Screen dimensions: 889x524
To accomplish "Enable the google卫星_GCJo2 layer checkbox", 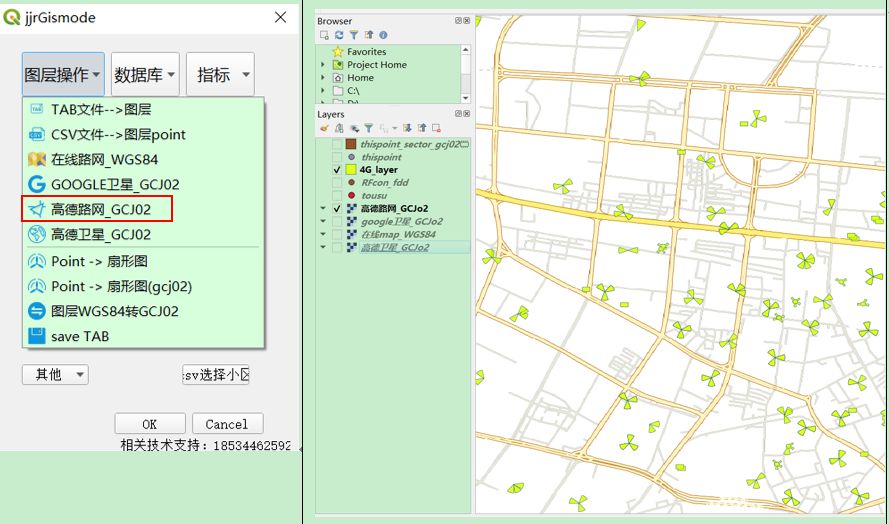I will 337,222.
